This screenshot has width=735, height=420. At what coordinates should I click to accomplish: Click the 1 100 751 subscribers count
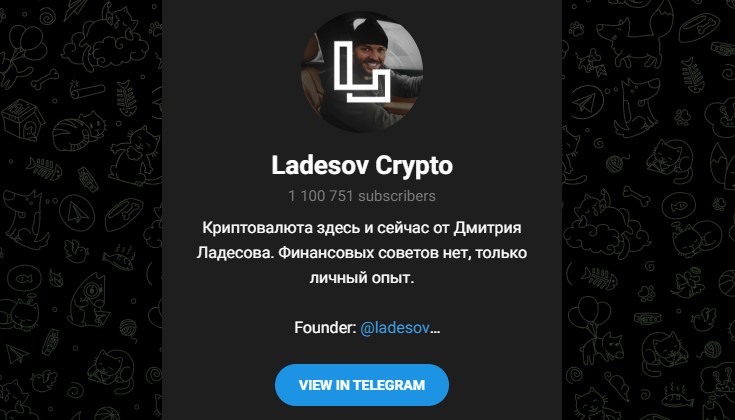pyautogui.click(x=362, y=196)
